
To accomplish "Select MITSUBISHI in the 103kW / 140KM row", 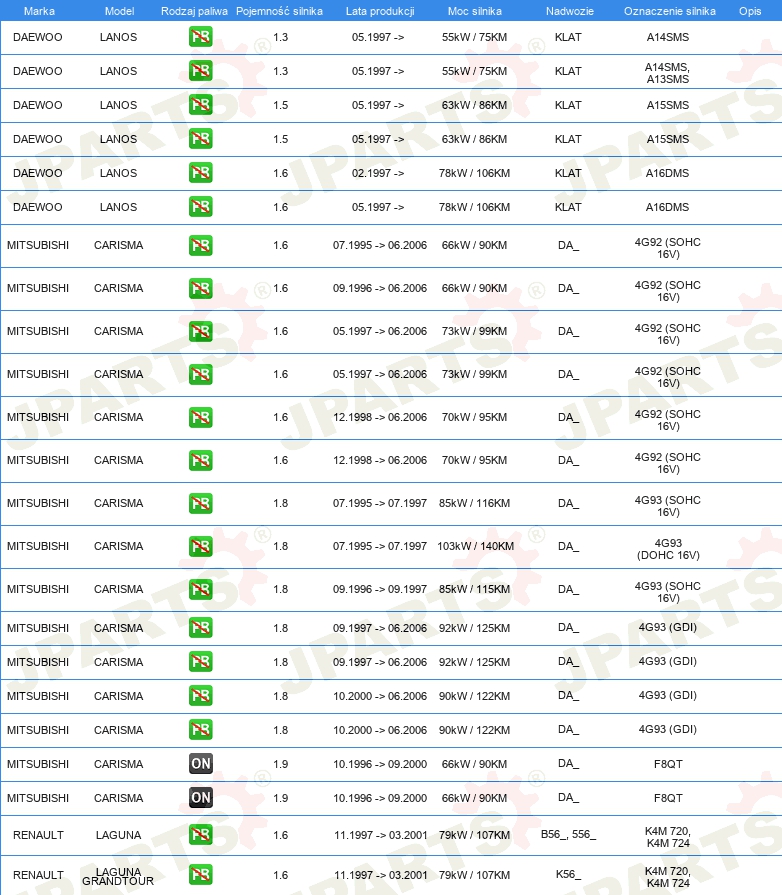I will click(x=38, y=546).
